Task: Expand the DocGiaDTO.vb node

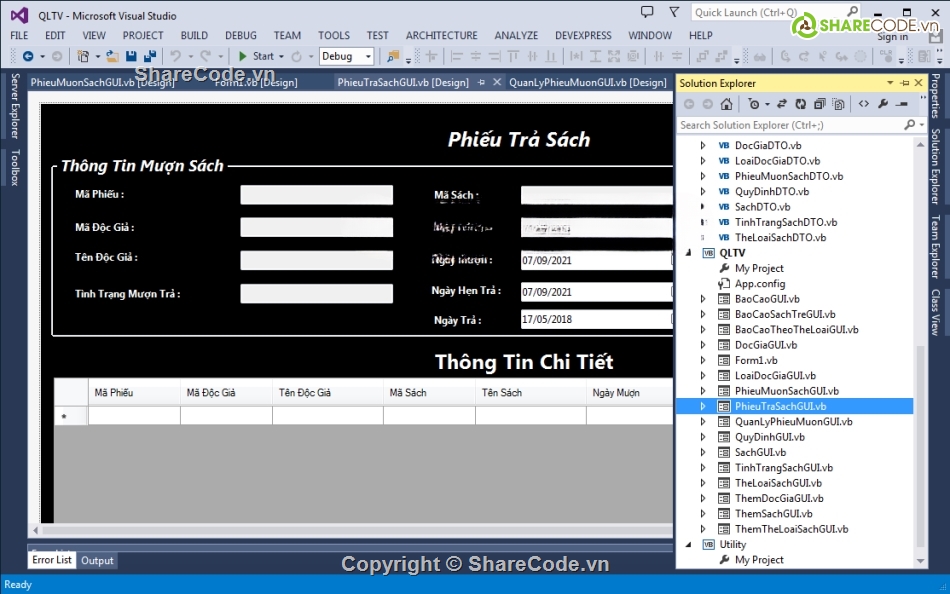Action: coord(703,145)
